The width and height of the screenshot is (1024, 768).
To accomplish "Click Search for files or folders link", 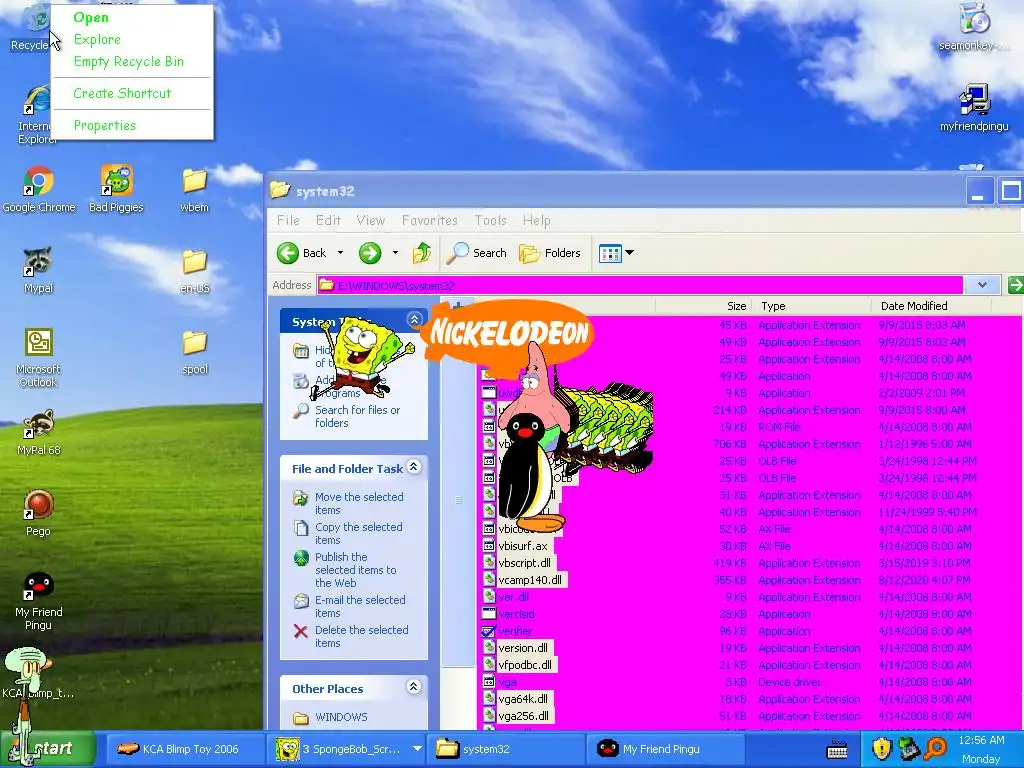I will click(357, 417).
